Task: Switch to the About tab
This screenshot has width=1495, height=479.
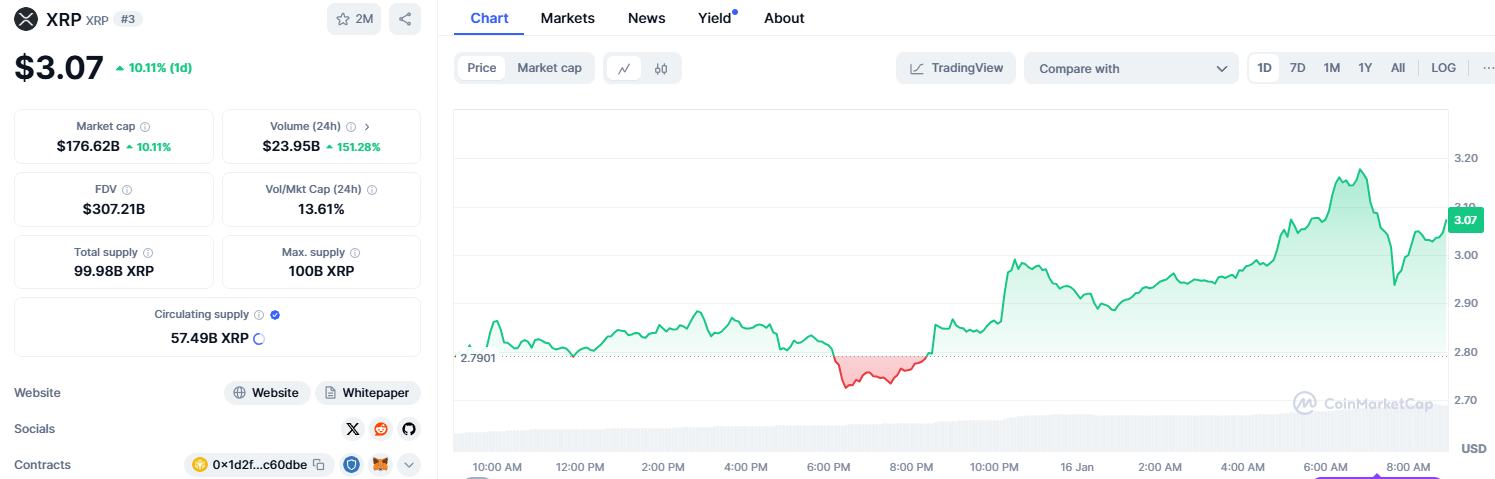Action: (x=784, y=18)
